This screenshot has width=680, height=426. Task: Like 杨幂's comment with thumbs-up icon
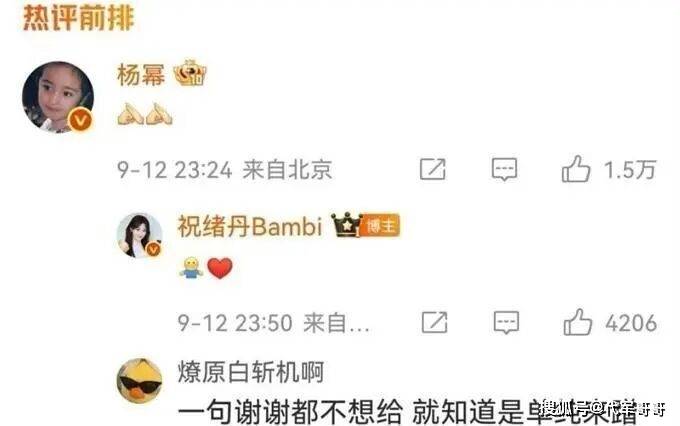tap(576, 169)
